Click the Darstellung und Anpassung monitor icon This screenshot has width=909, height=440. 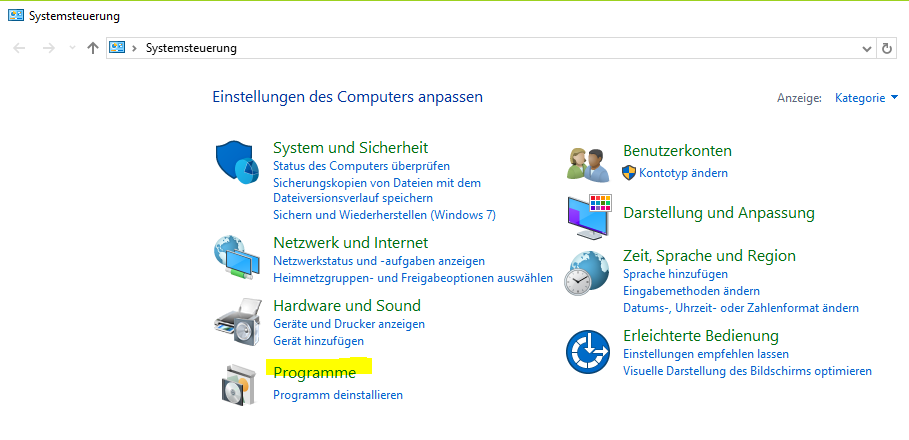(x=589, y=217)
